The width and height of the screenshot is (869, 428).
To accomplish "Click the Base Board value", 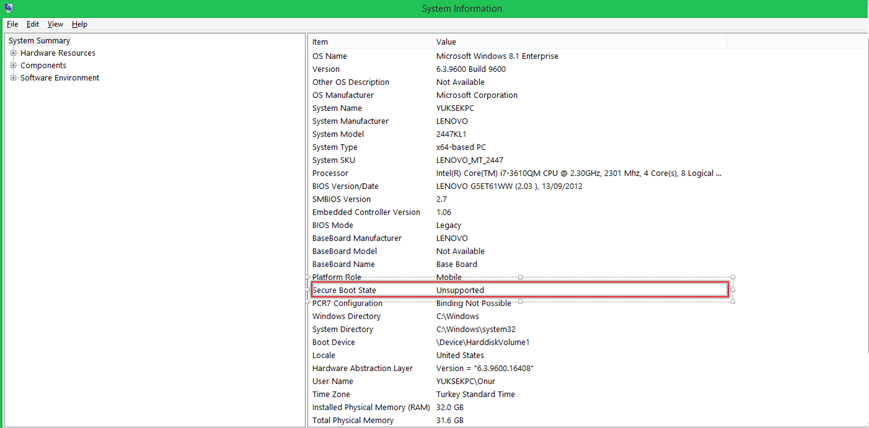I will coord(456,264).
